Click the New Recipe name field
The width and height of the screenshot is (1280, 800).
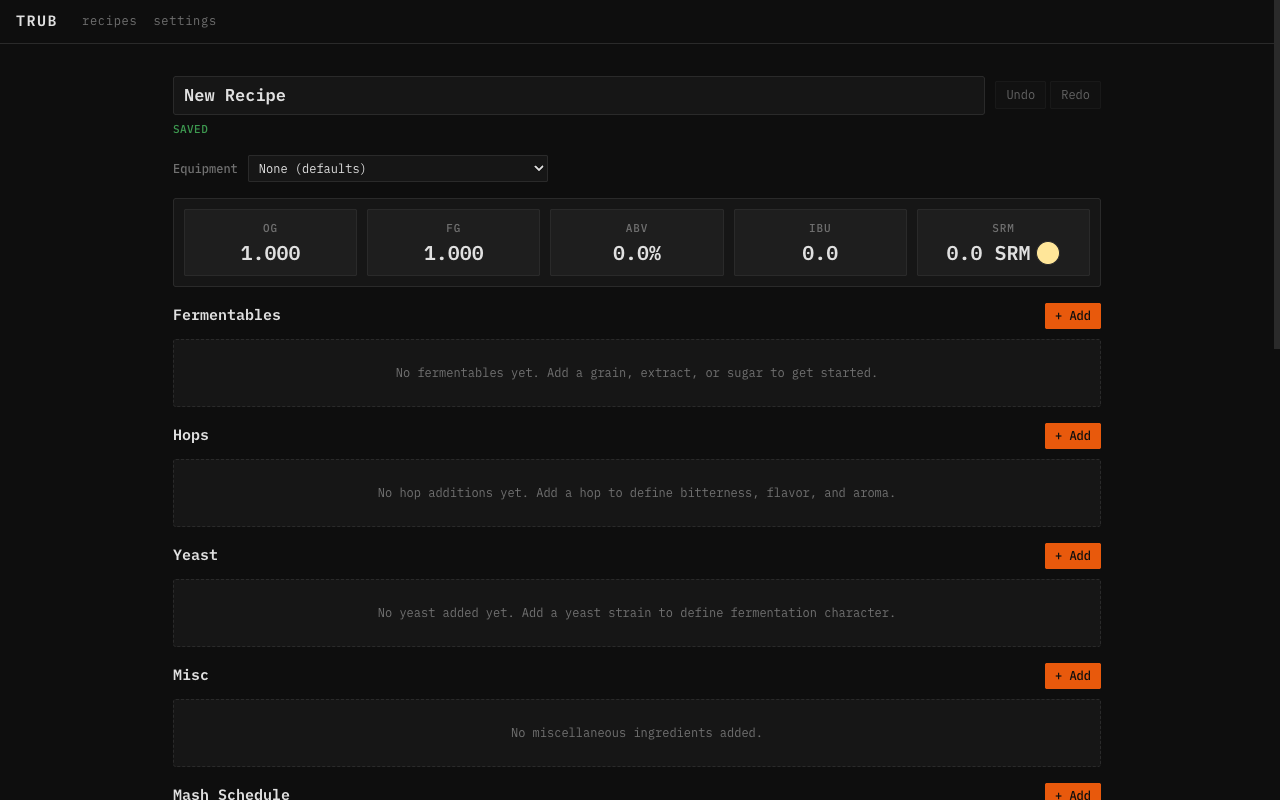click(578, 95)
